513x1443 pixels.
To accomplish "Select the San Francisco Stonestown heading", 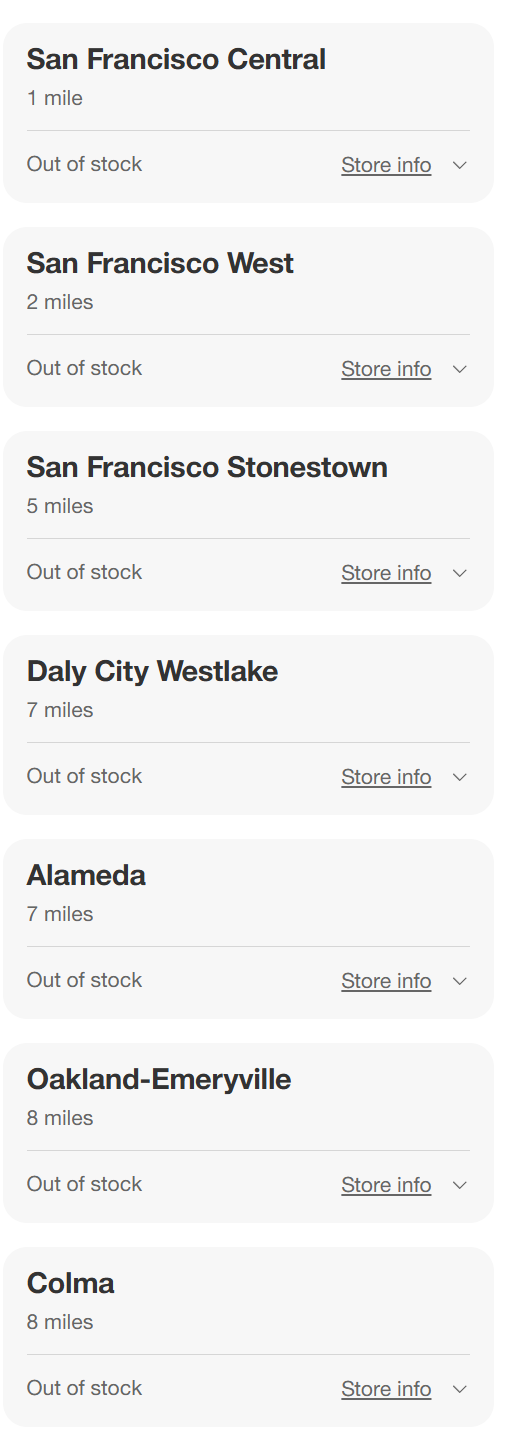I will tap(207, 468).
